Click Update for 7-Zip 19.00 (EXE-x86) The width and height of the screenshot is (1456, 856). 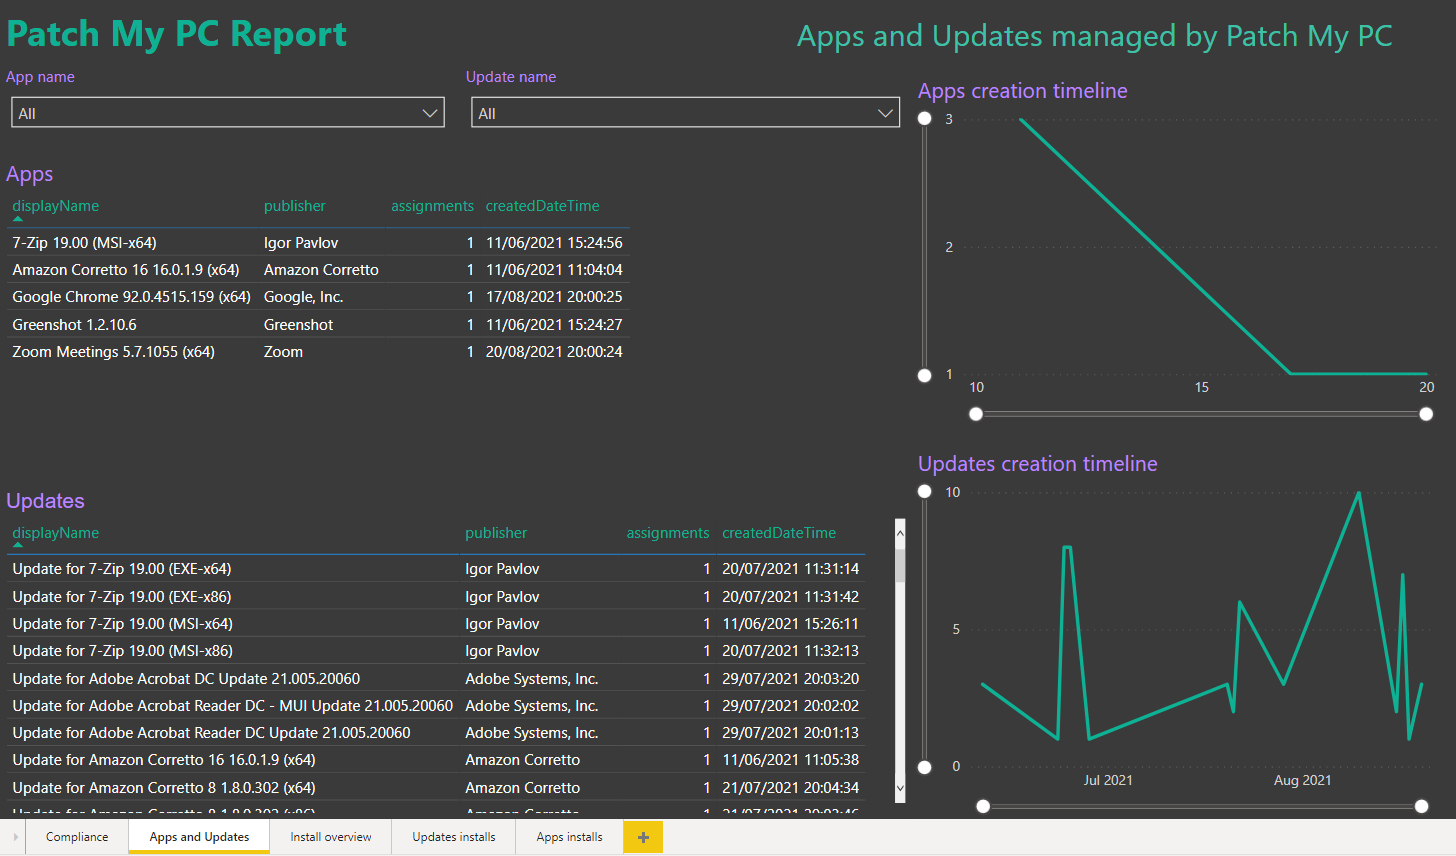click(x=122, y=597)
